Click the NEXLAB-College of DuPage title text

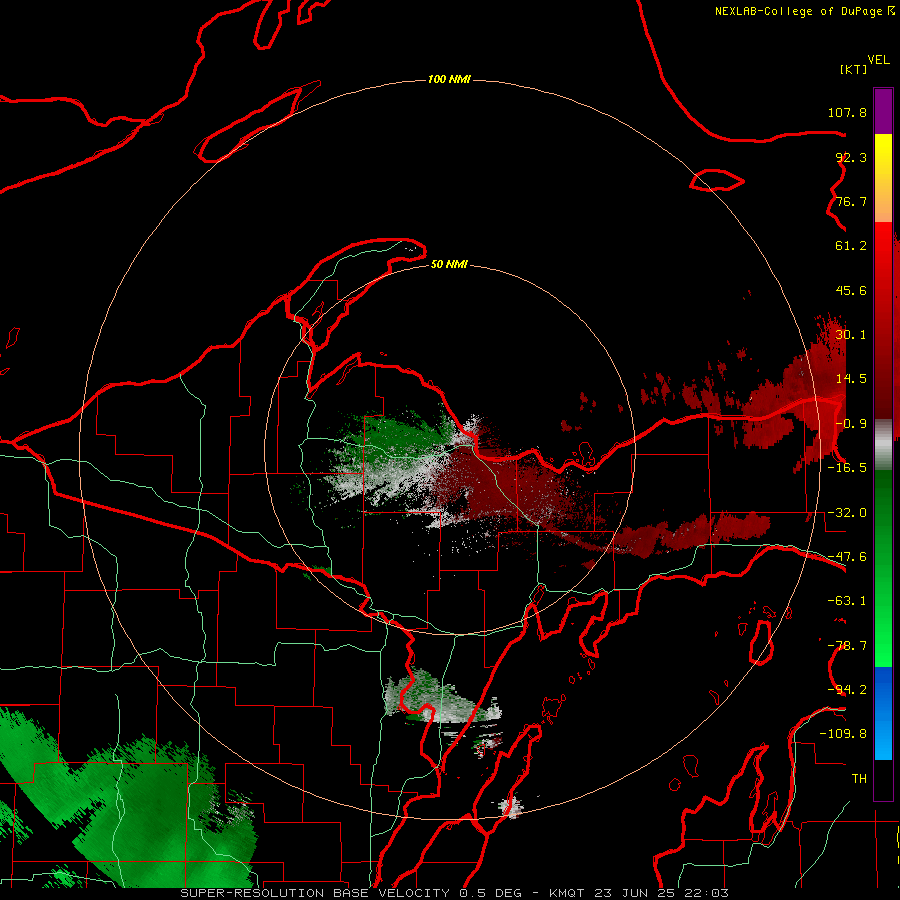coord(805,11)
